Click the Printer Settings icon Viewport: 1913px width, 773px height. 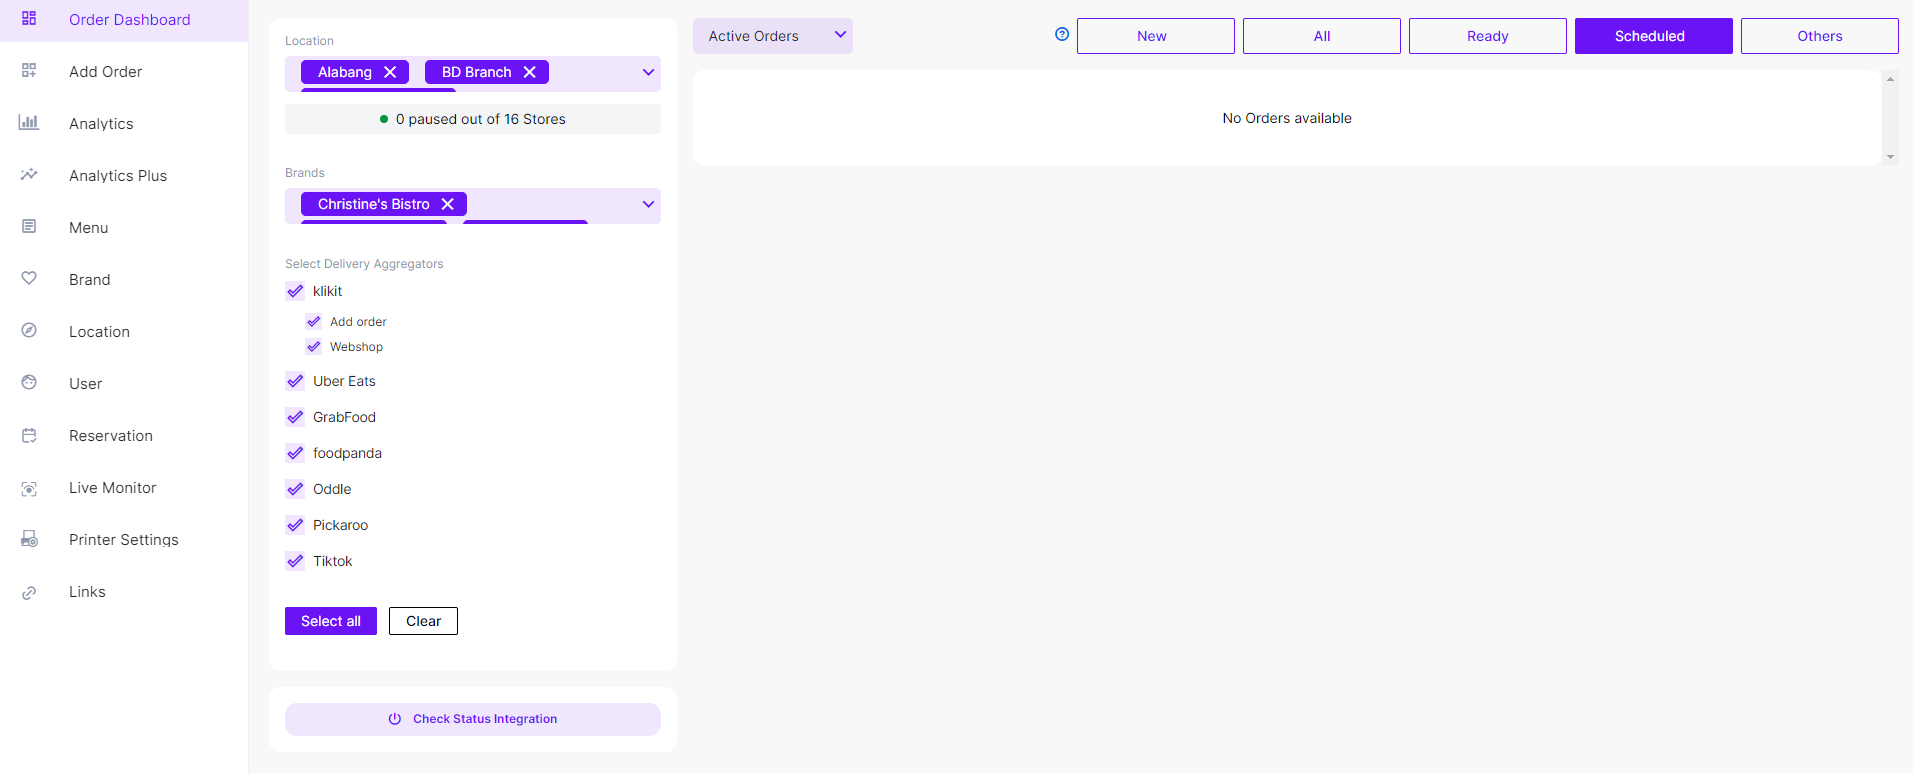29,539
